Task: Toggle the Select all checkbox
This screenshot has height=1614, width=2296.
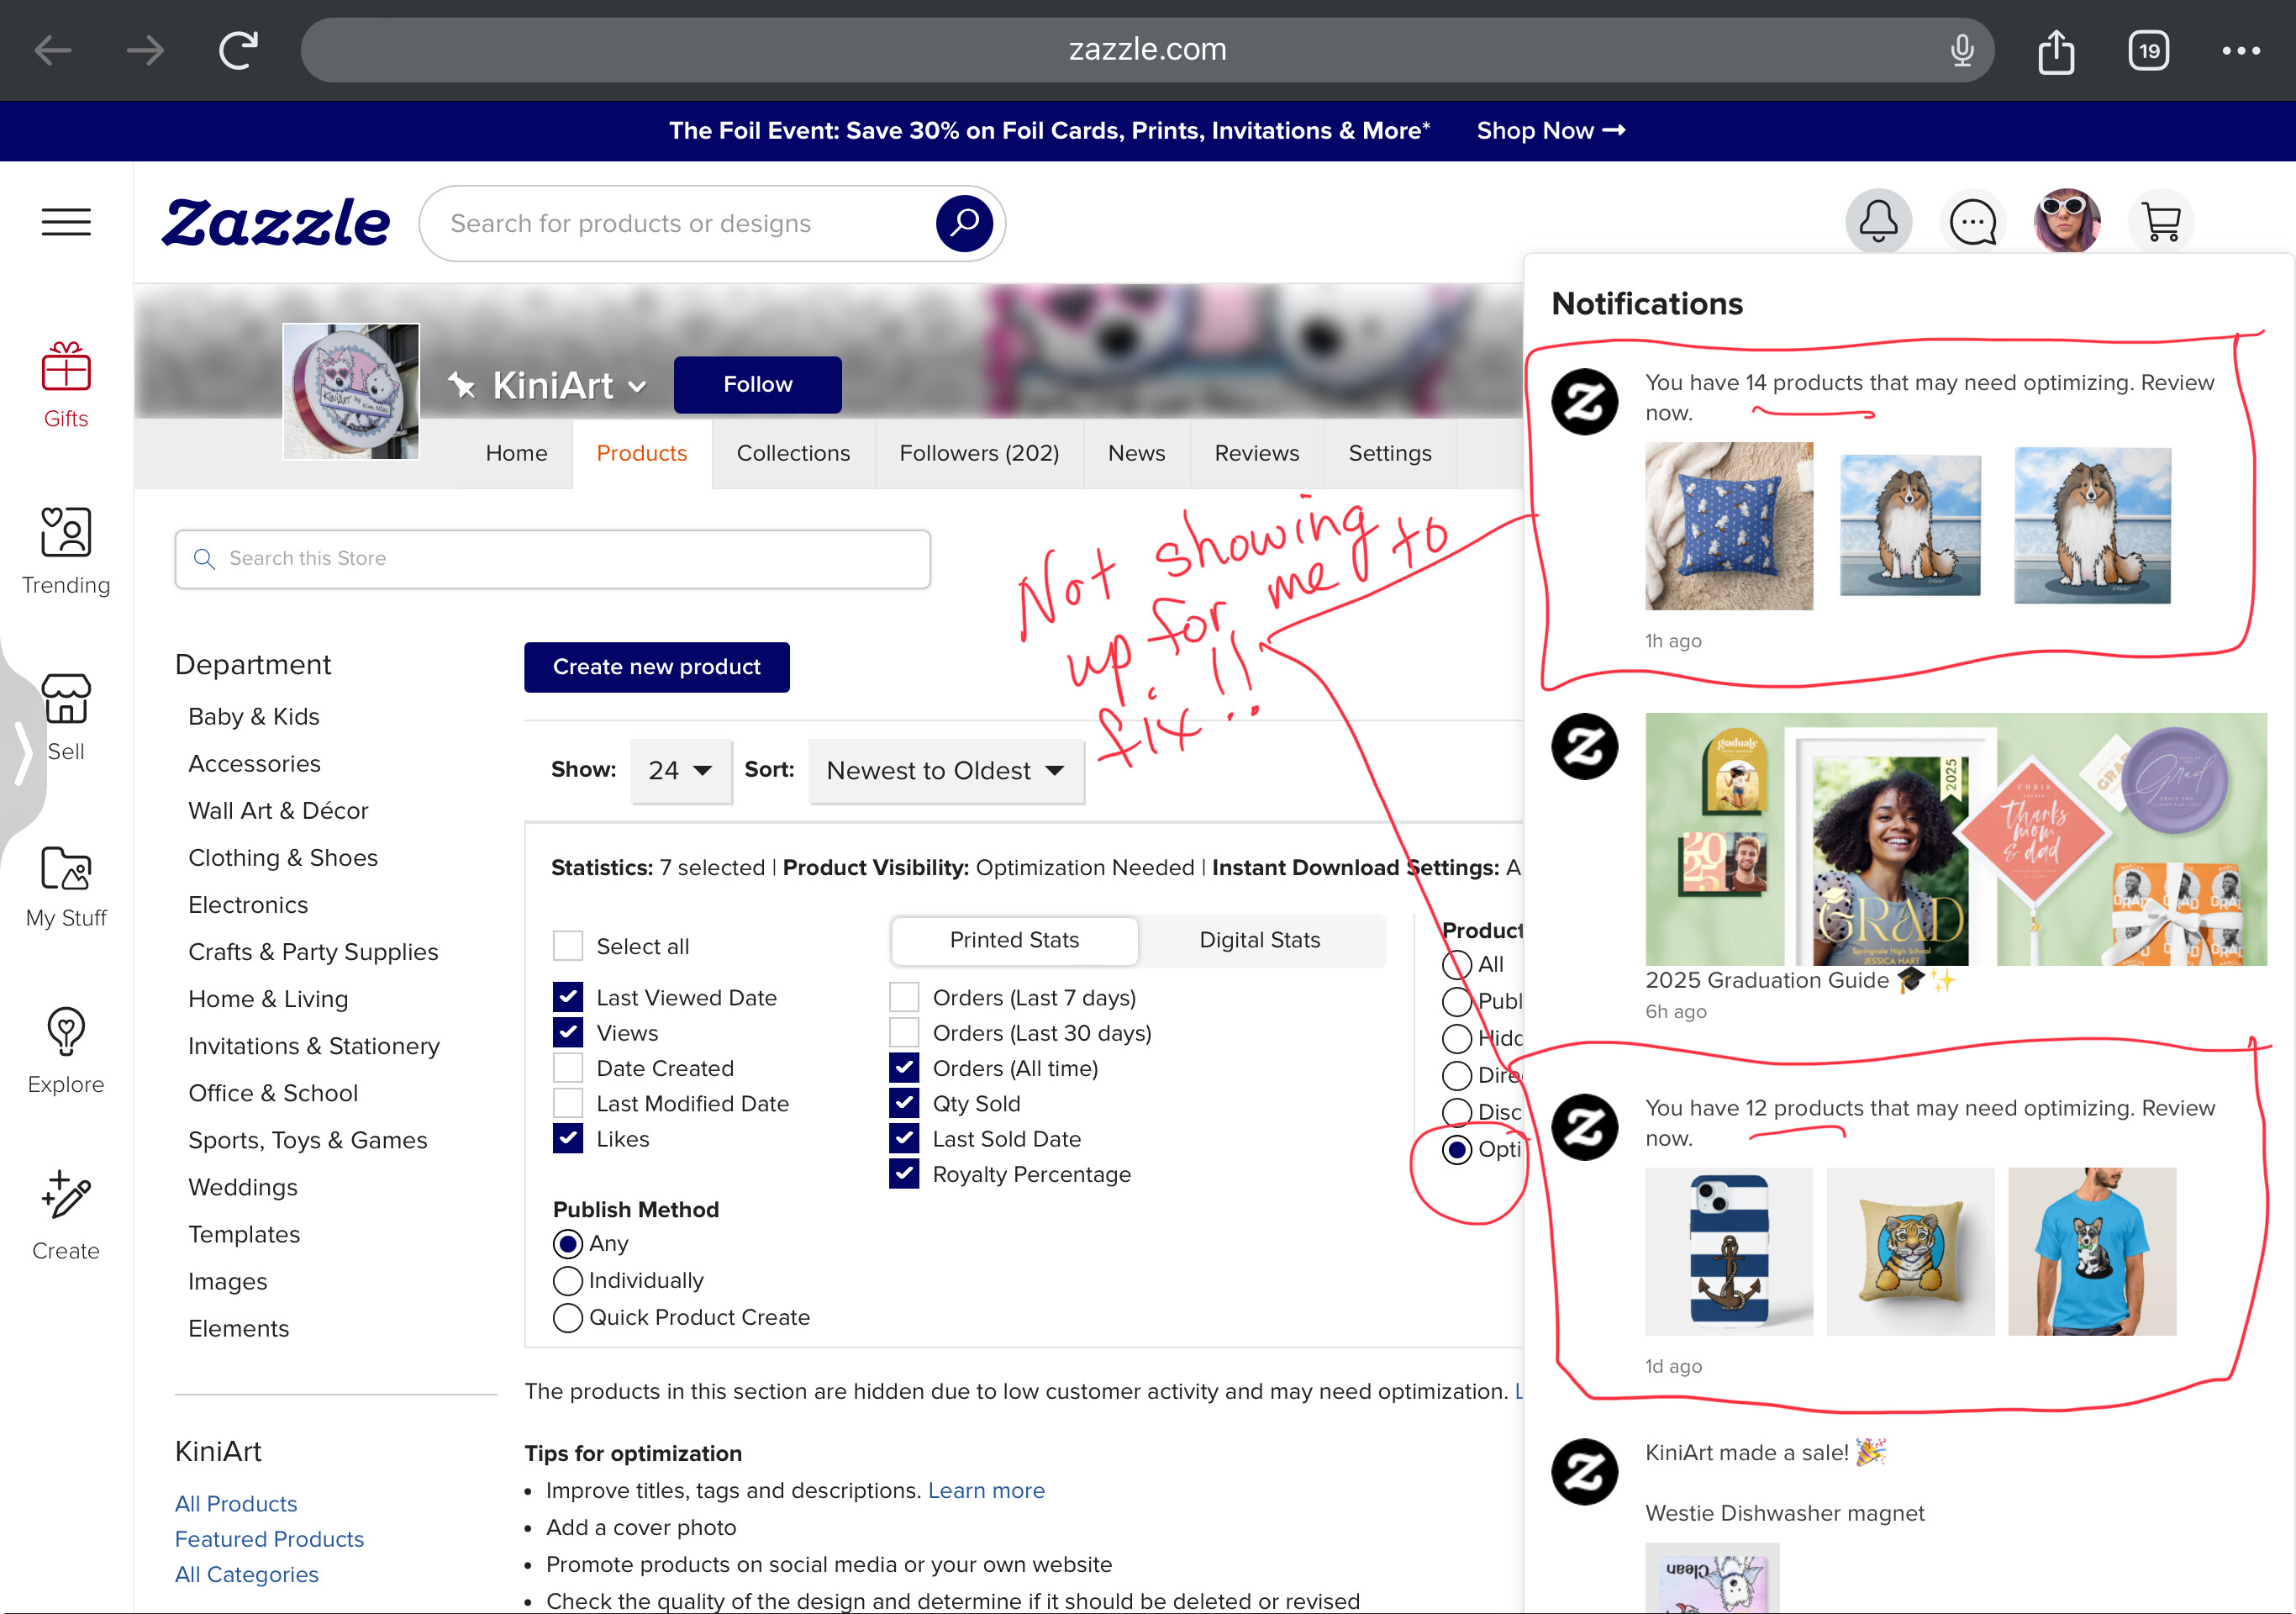Action: [x=567, y=945]
